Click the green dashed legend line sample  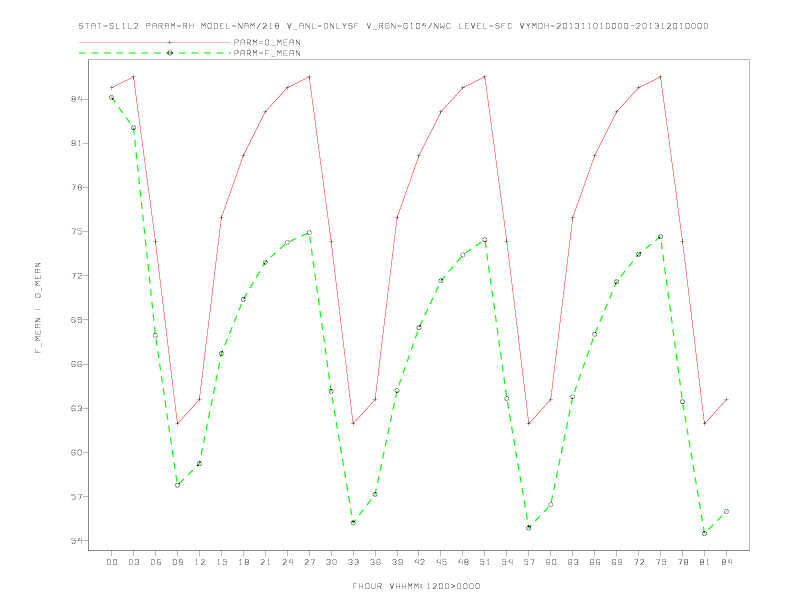click(155, 53)
